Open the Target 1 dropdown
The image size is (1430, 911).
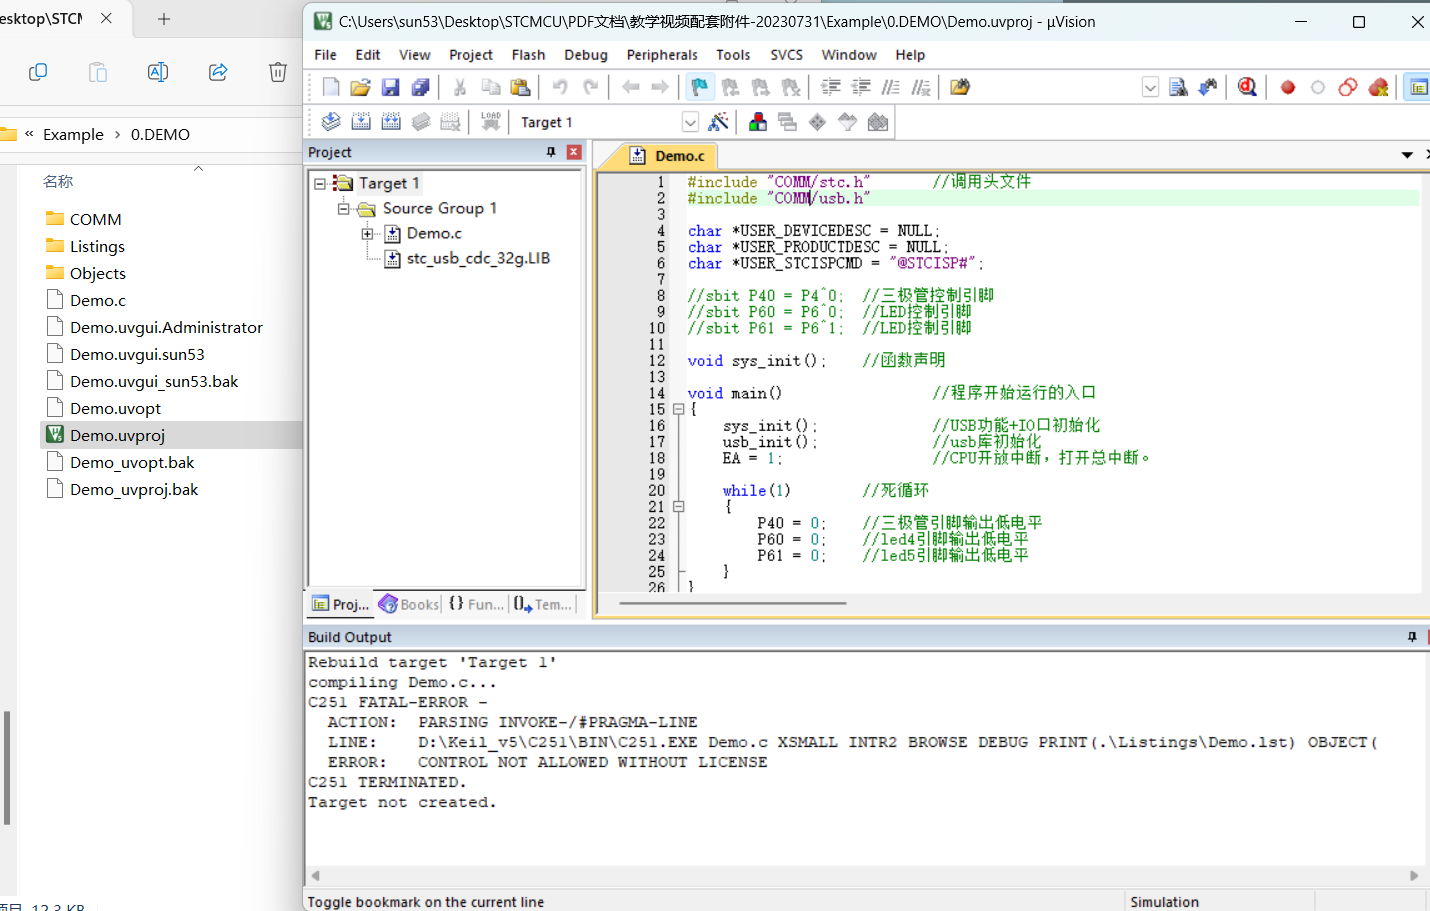pos(690,122)
